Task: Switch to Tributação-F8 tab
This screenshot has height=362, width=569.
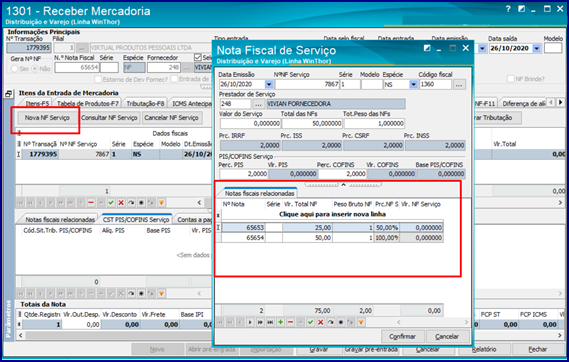Action: (x=145, y=103)
